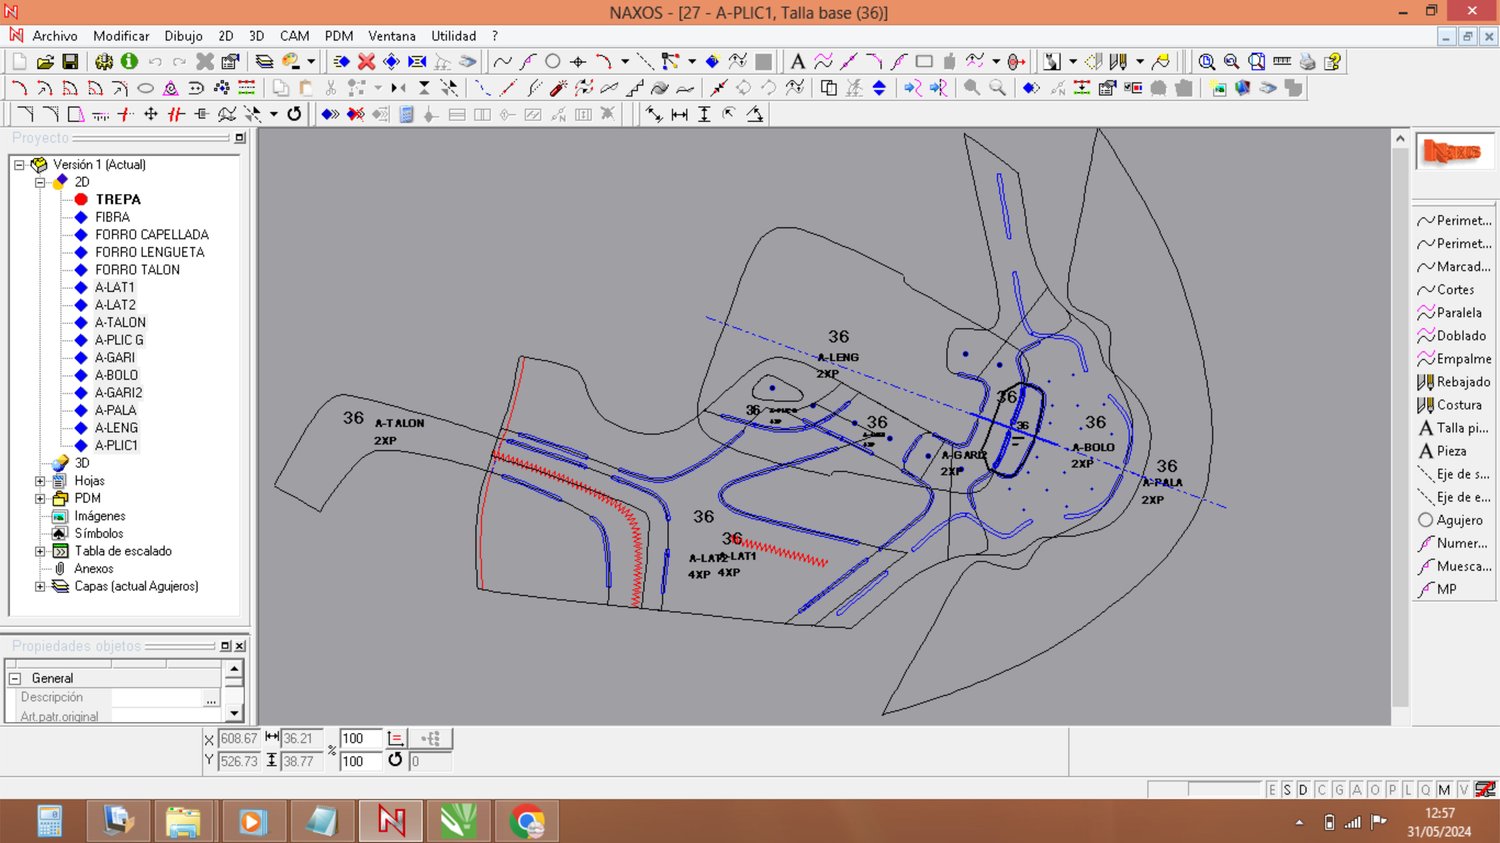Viewport: 1500px width, 843px height.
Task: Click the green information icon
Action: point(129,62)
